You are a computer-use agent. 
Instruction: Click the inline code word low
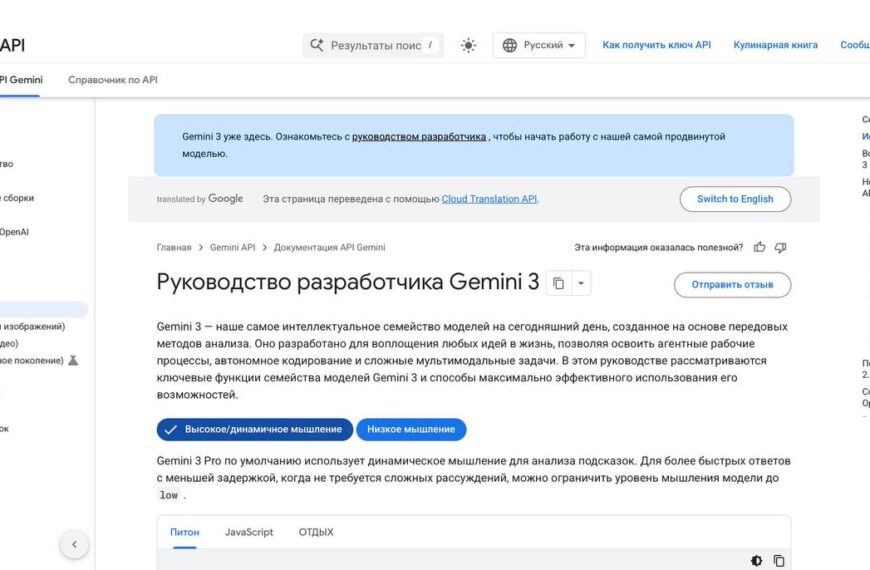[x=169, y=495]
